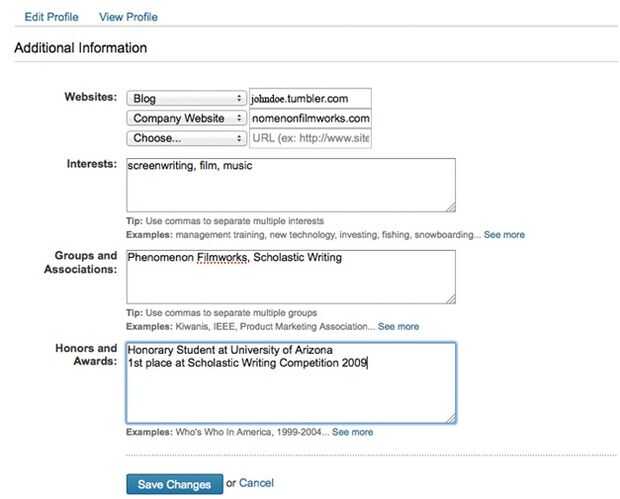Click See more under Groups examples
The image size is (620, 499).
(398, 326)
